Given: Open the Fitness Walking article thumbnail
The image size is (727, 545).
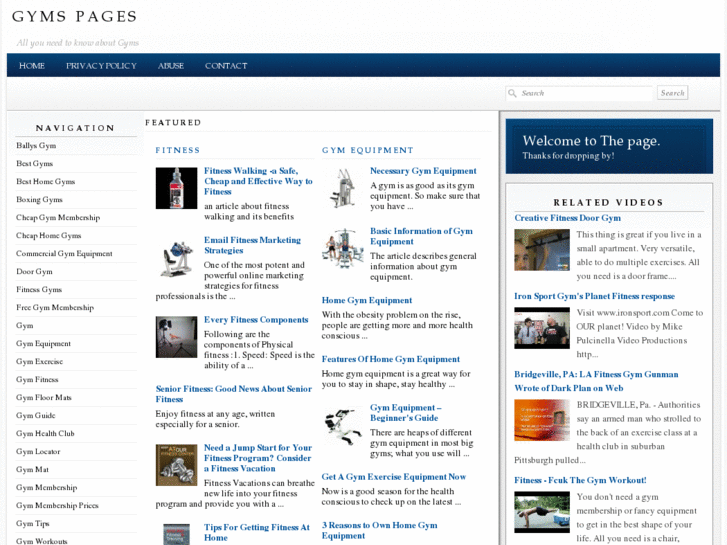Looking at the screenshot, I should [176, 188].
